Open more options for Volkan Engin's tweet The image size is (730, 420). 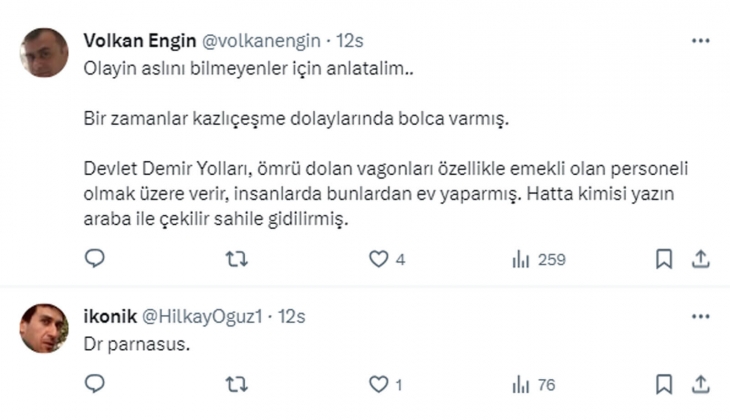701,41
